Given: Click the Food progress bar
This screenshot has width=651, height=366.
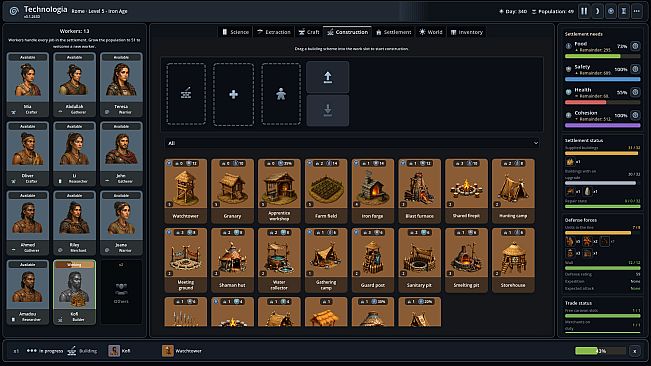Looking at the screenshot, I should 602,56.
